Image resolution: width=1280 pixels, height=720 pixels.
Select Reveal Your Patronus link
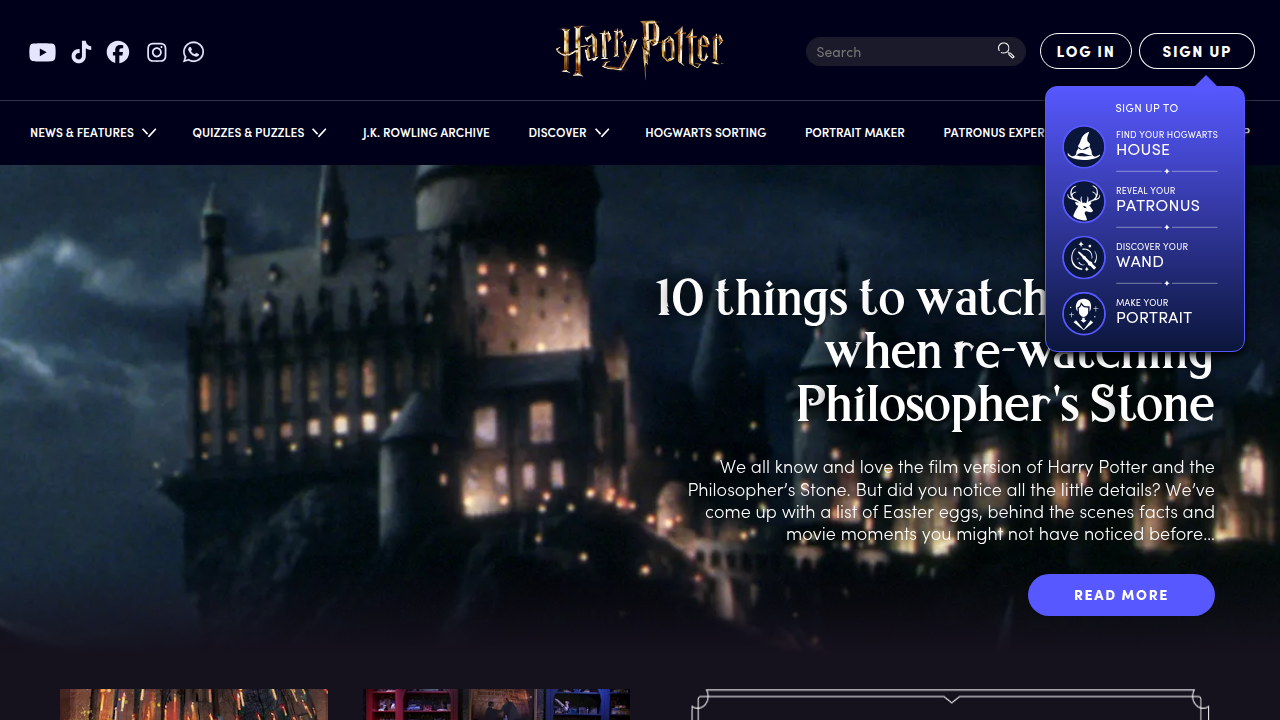click(x=1158, y=199)
